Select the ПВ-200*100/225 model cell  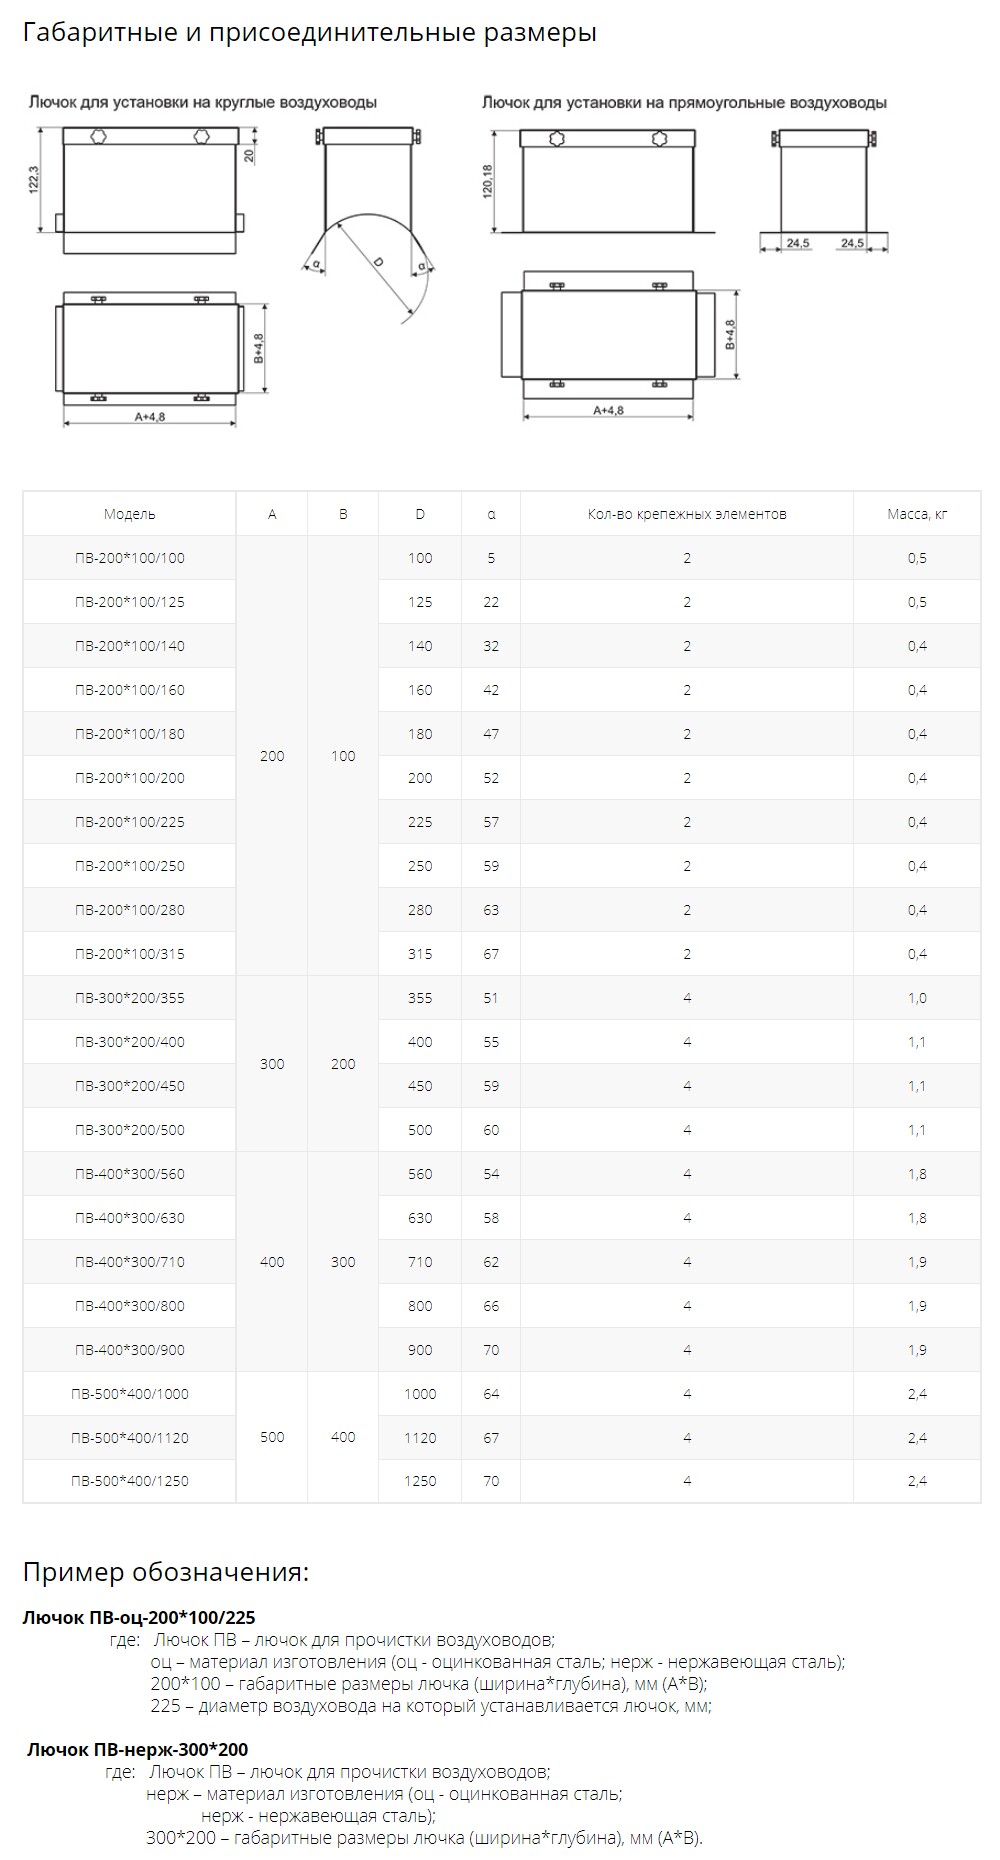point(130,822)
